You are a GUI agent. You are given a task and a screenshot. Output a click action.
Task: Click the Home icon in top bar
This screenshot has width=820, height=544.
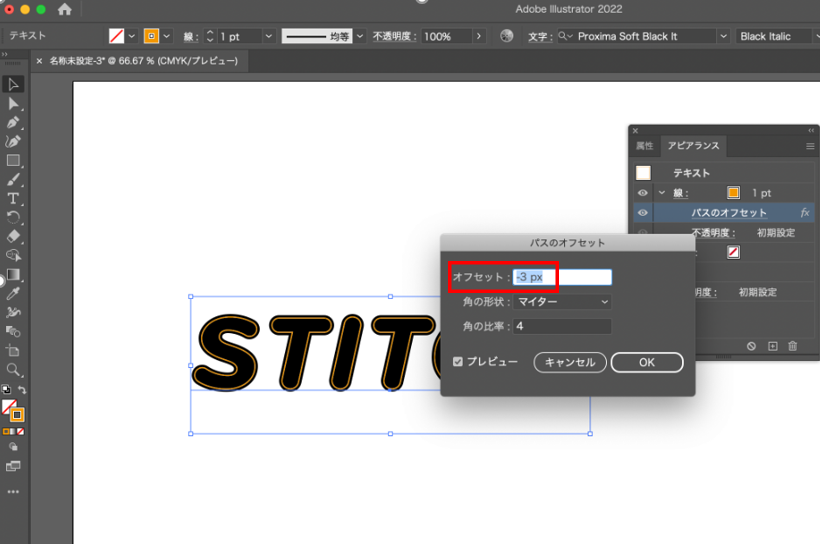(x=64, y=9)
